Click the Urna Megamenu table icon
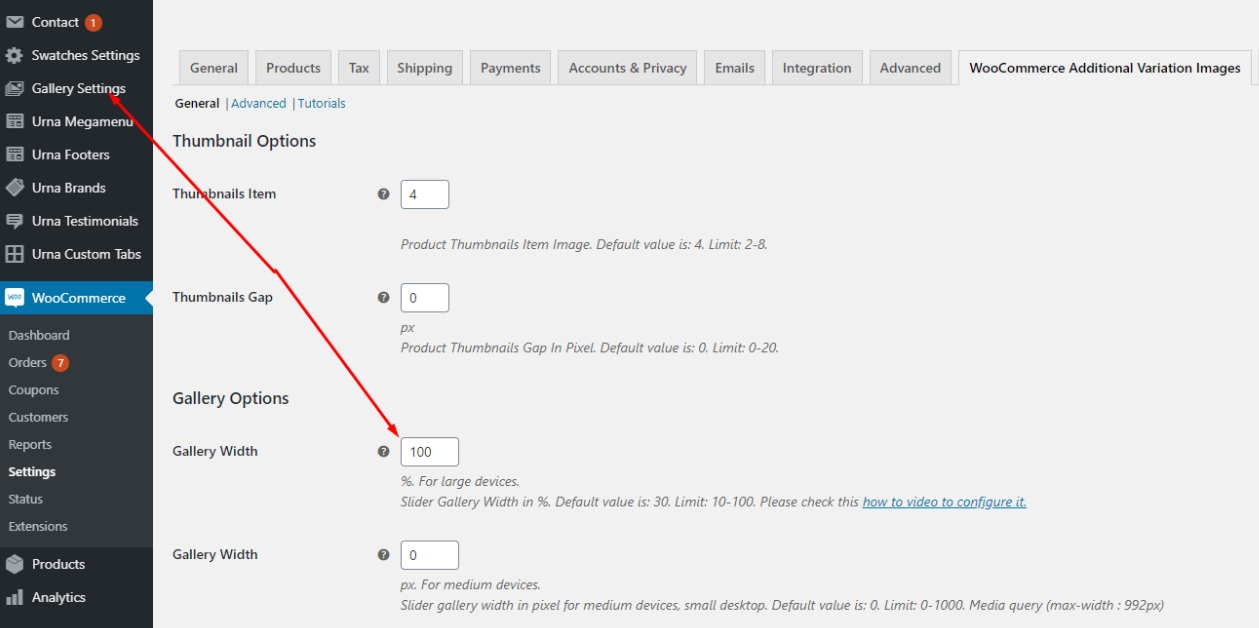Screen dimensions: 1259x628 (x=15, y=121)
